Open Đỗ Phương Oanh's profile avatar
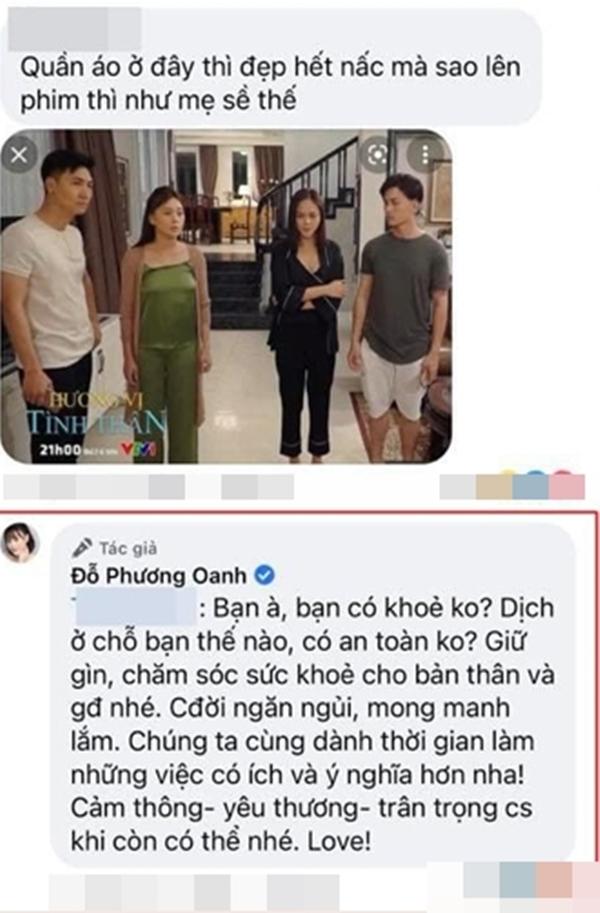 pos(20,543)
